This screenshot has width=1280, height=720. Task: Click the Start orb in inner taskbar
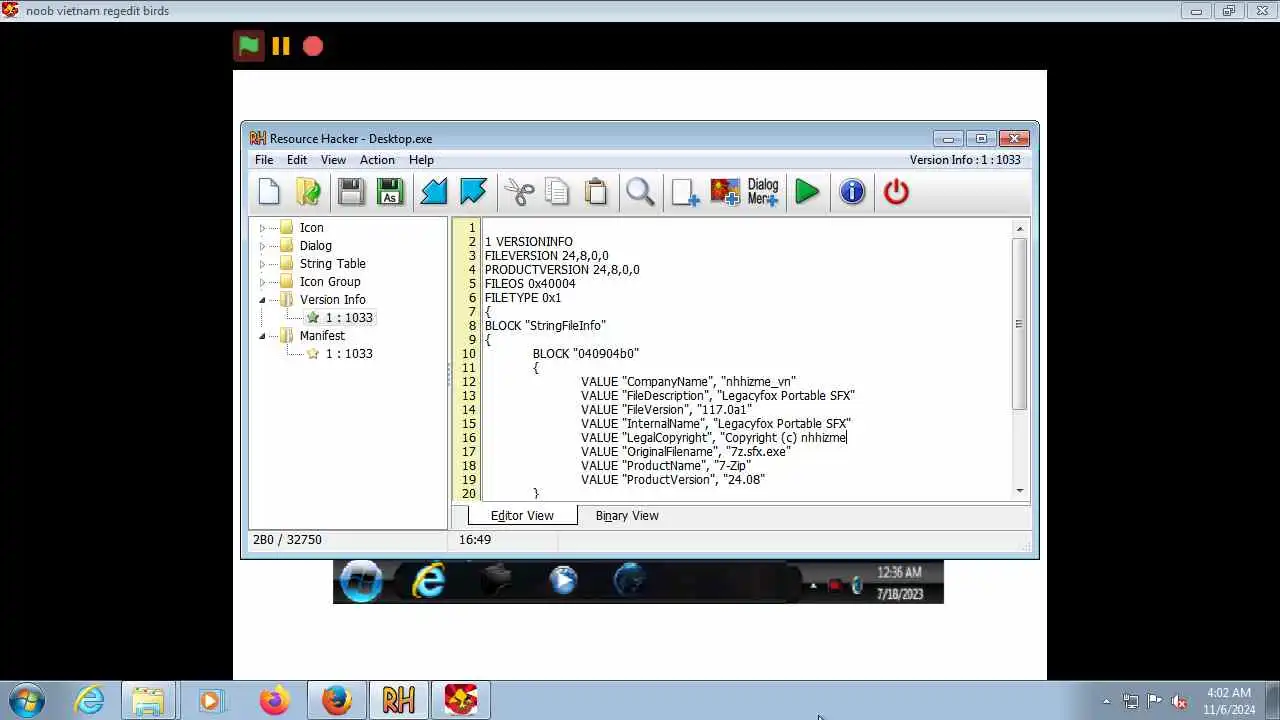tap(361, 581)
